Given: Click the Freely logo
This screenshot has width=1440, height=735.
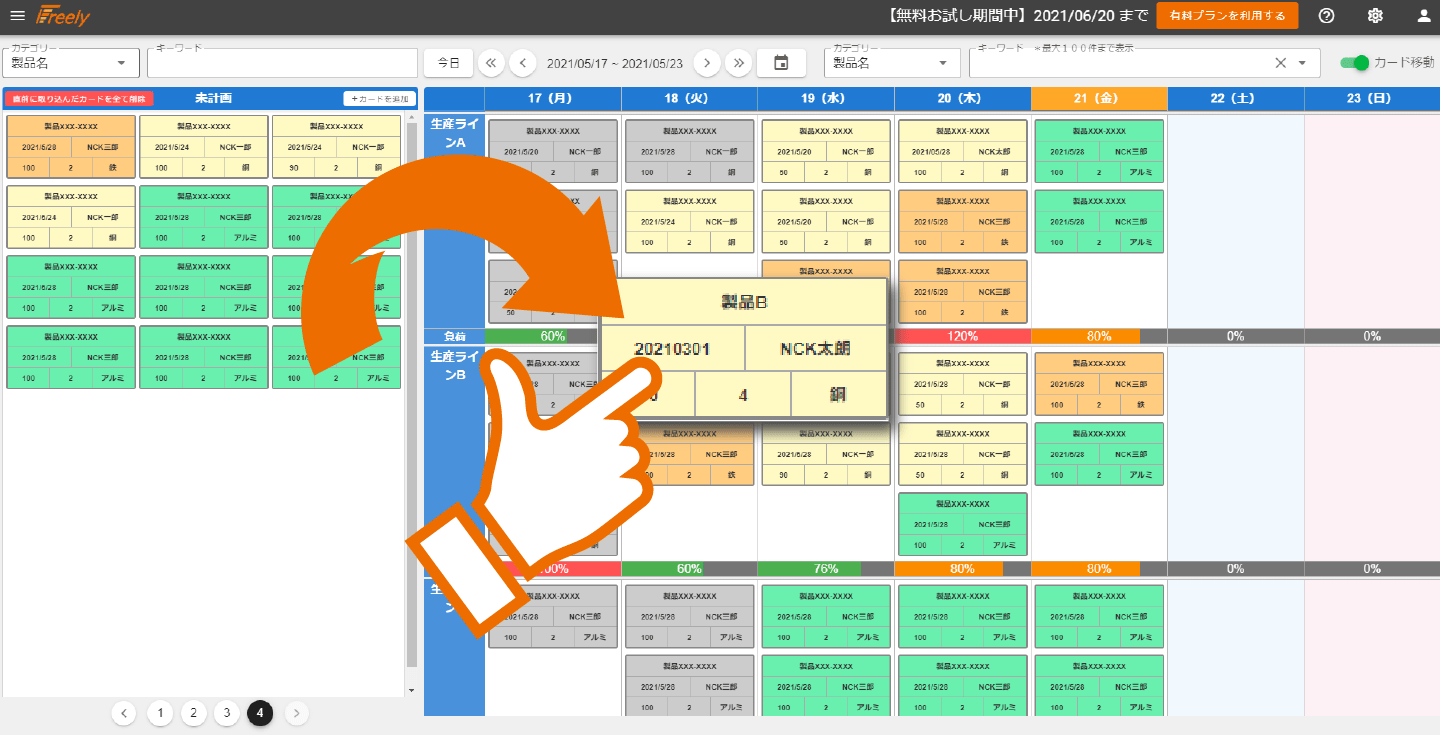Looking at the screenshot, I should pyautogui.click(x=63, y=16).
